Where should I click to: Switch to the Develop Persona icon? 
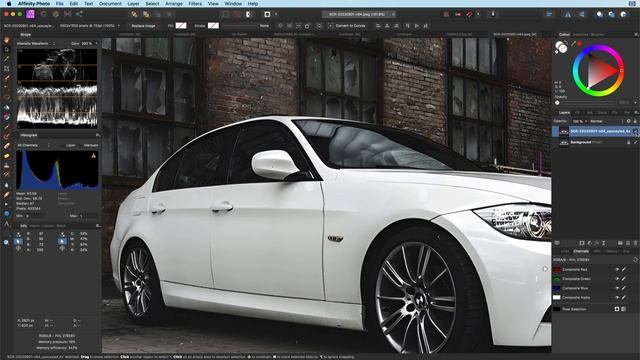[56, 14]
